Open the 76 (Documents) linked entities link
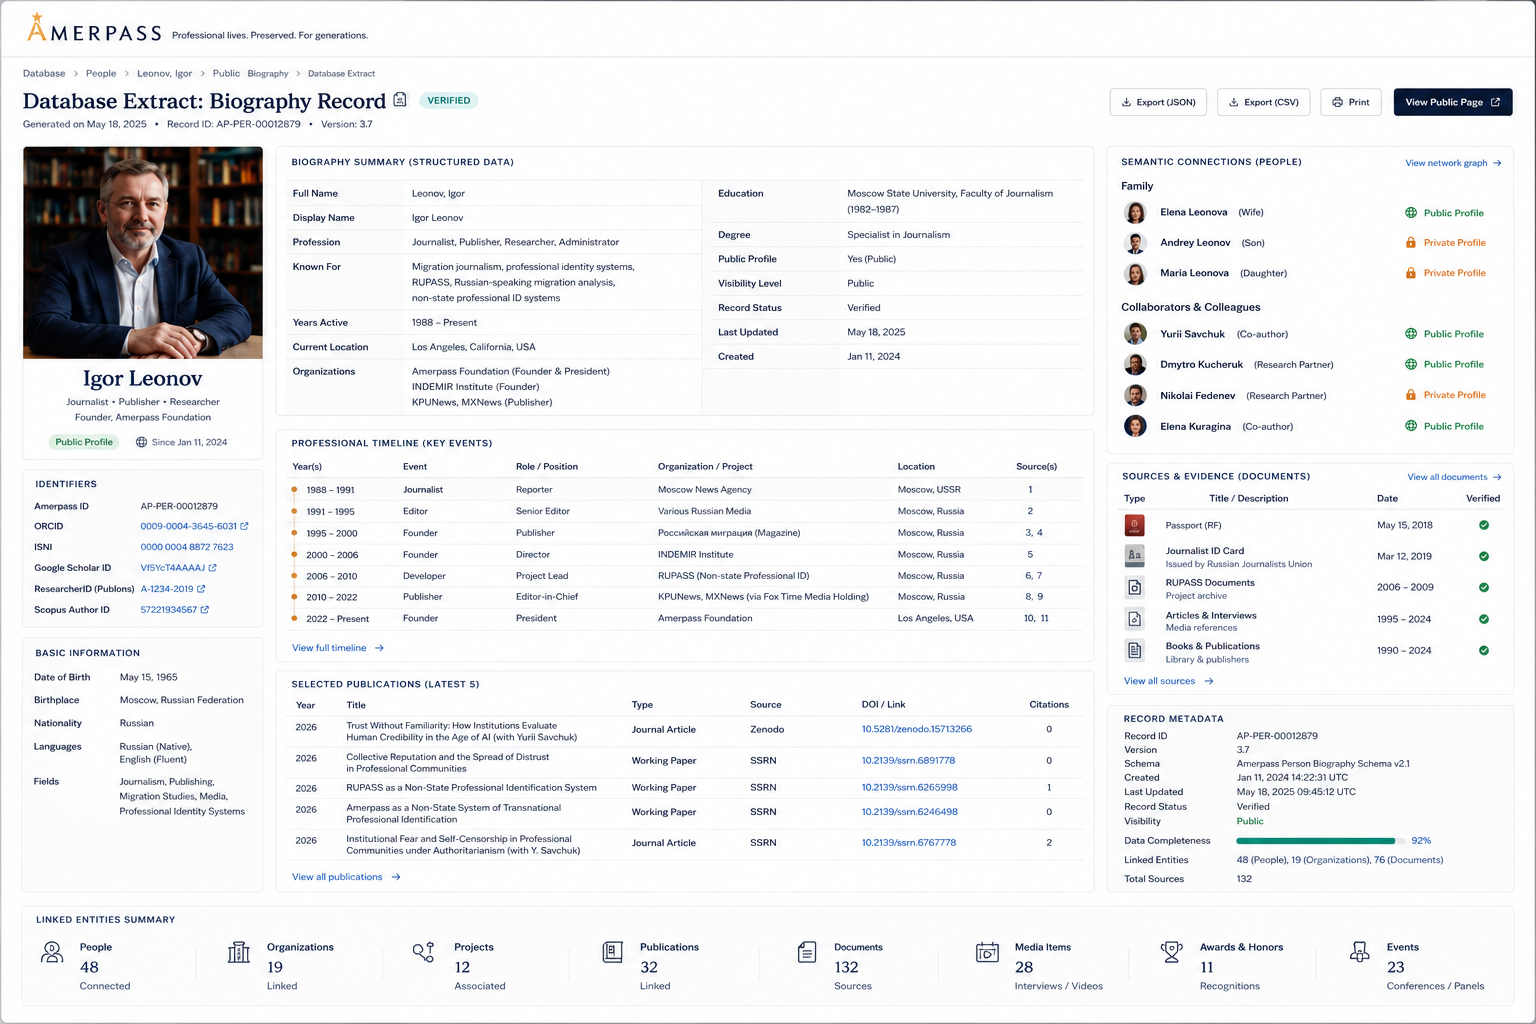This screenshot has width=1536, height=1024. click(x=1409, y=860)
